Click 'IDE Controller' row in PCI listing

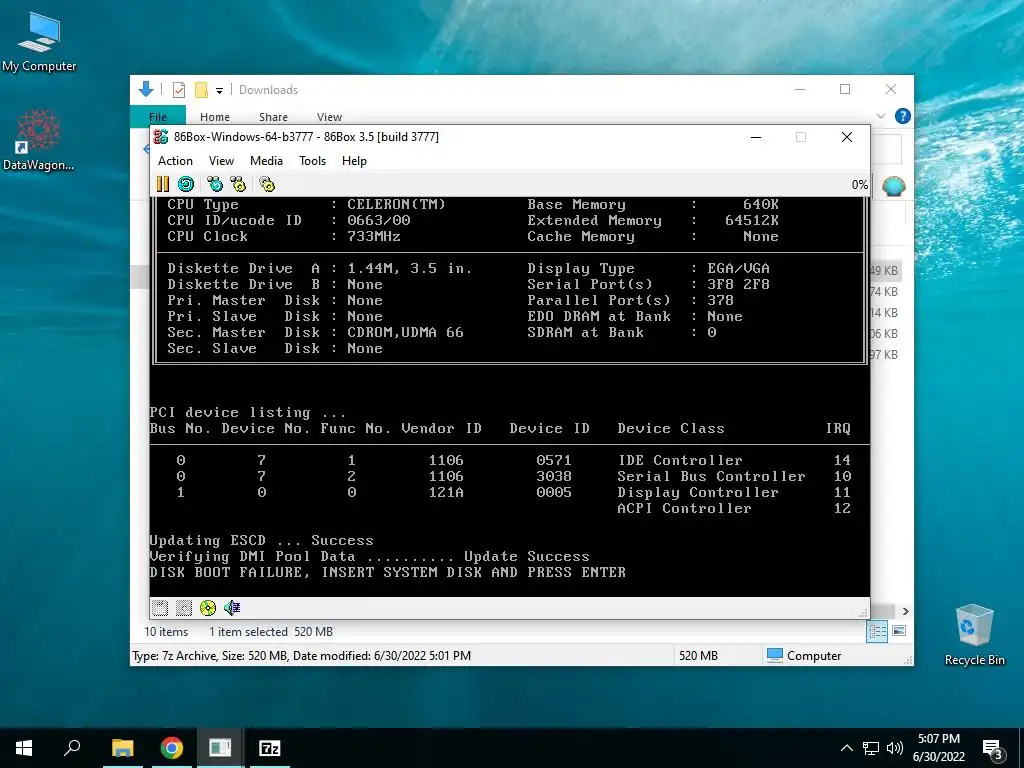680,460
